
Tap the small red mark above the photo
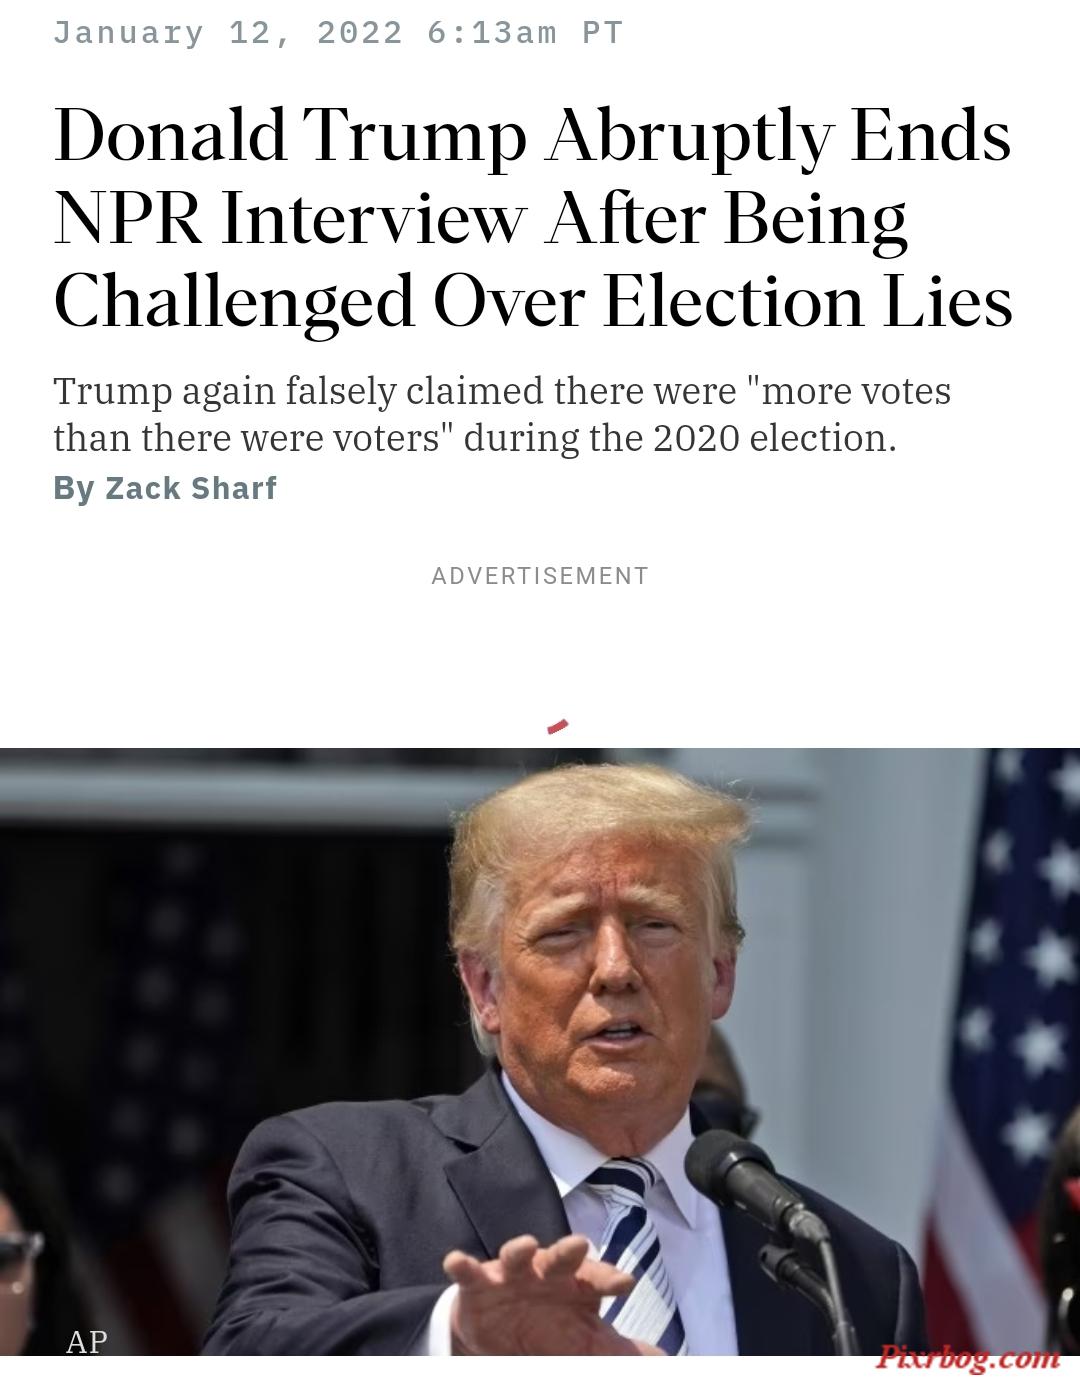558,726
